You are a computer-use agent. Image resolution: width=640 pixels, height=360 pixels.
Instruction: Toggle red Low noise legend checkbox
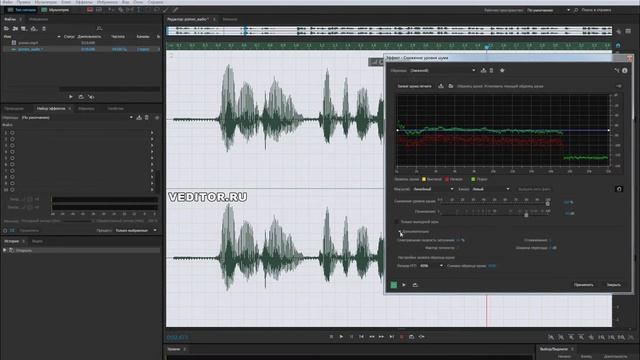[447, 179]
